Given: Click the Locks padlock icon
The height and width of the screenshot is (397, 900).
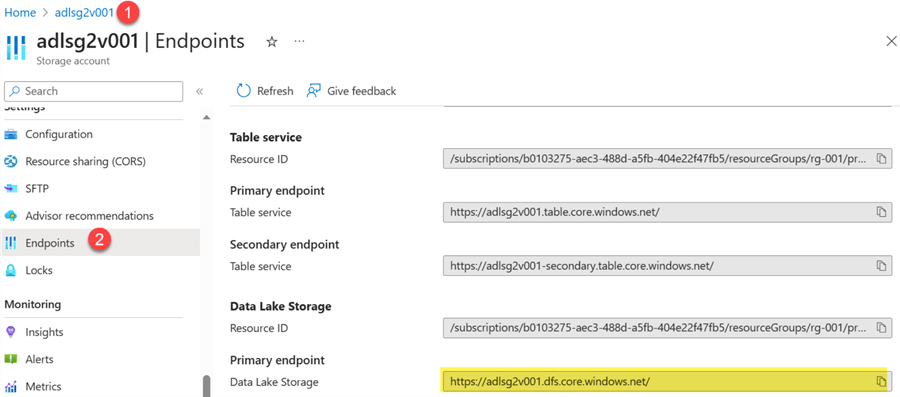Looking at the screenshot, I should 11,270.
